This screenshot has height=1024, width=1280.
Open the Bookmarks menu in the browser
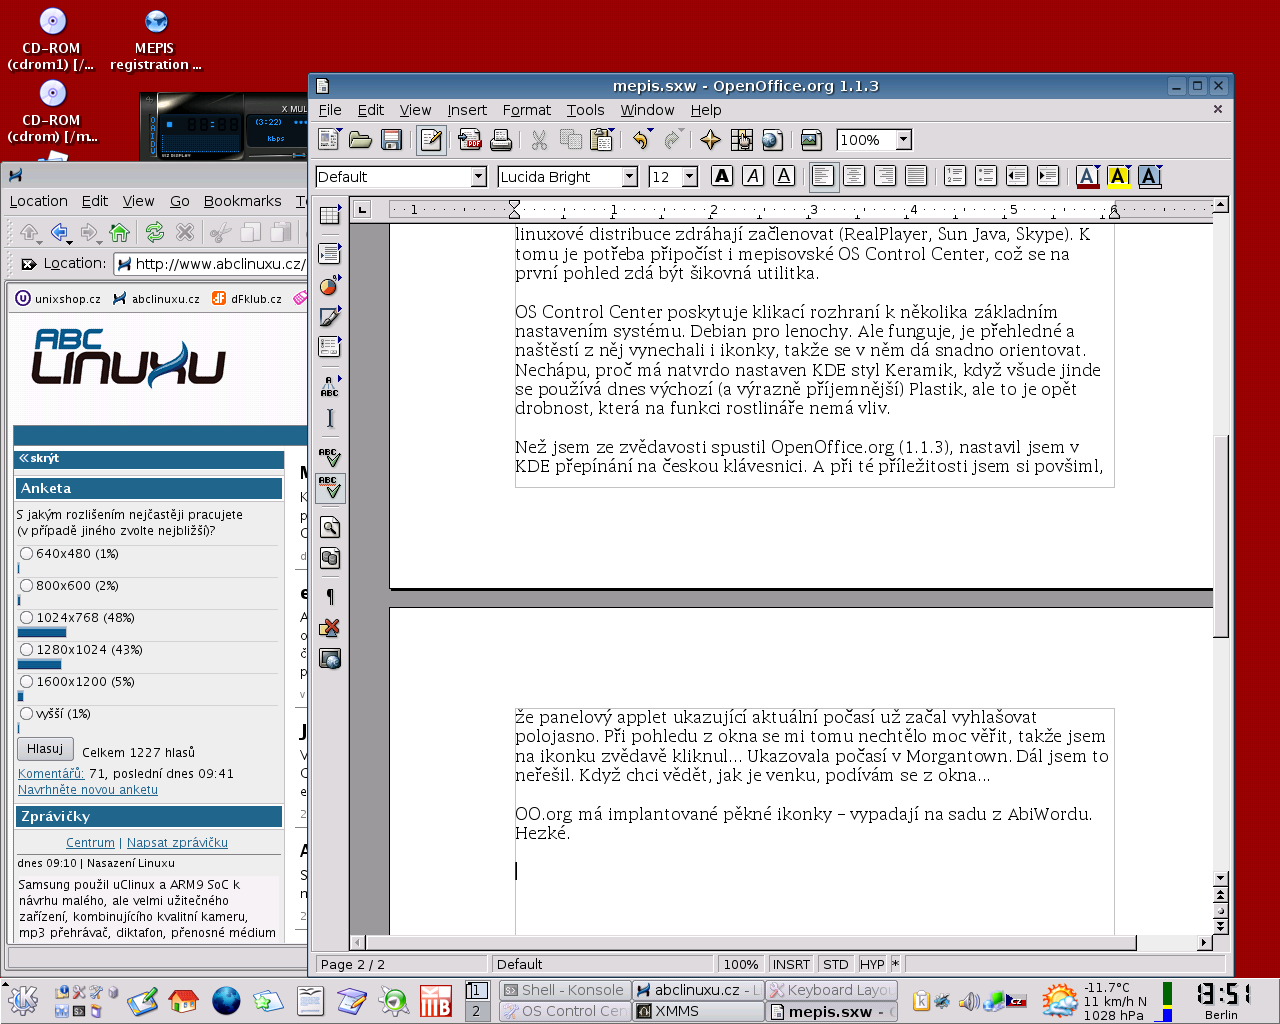click(x=243, y=201)
